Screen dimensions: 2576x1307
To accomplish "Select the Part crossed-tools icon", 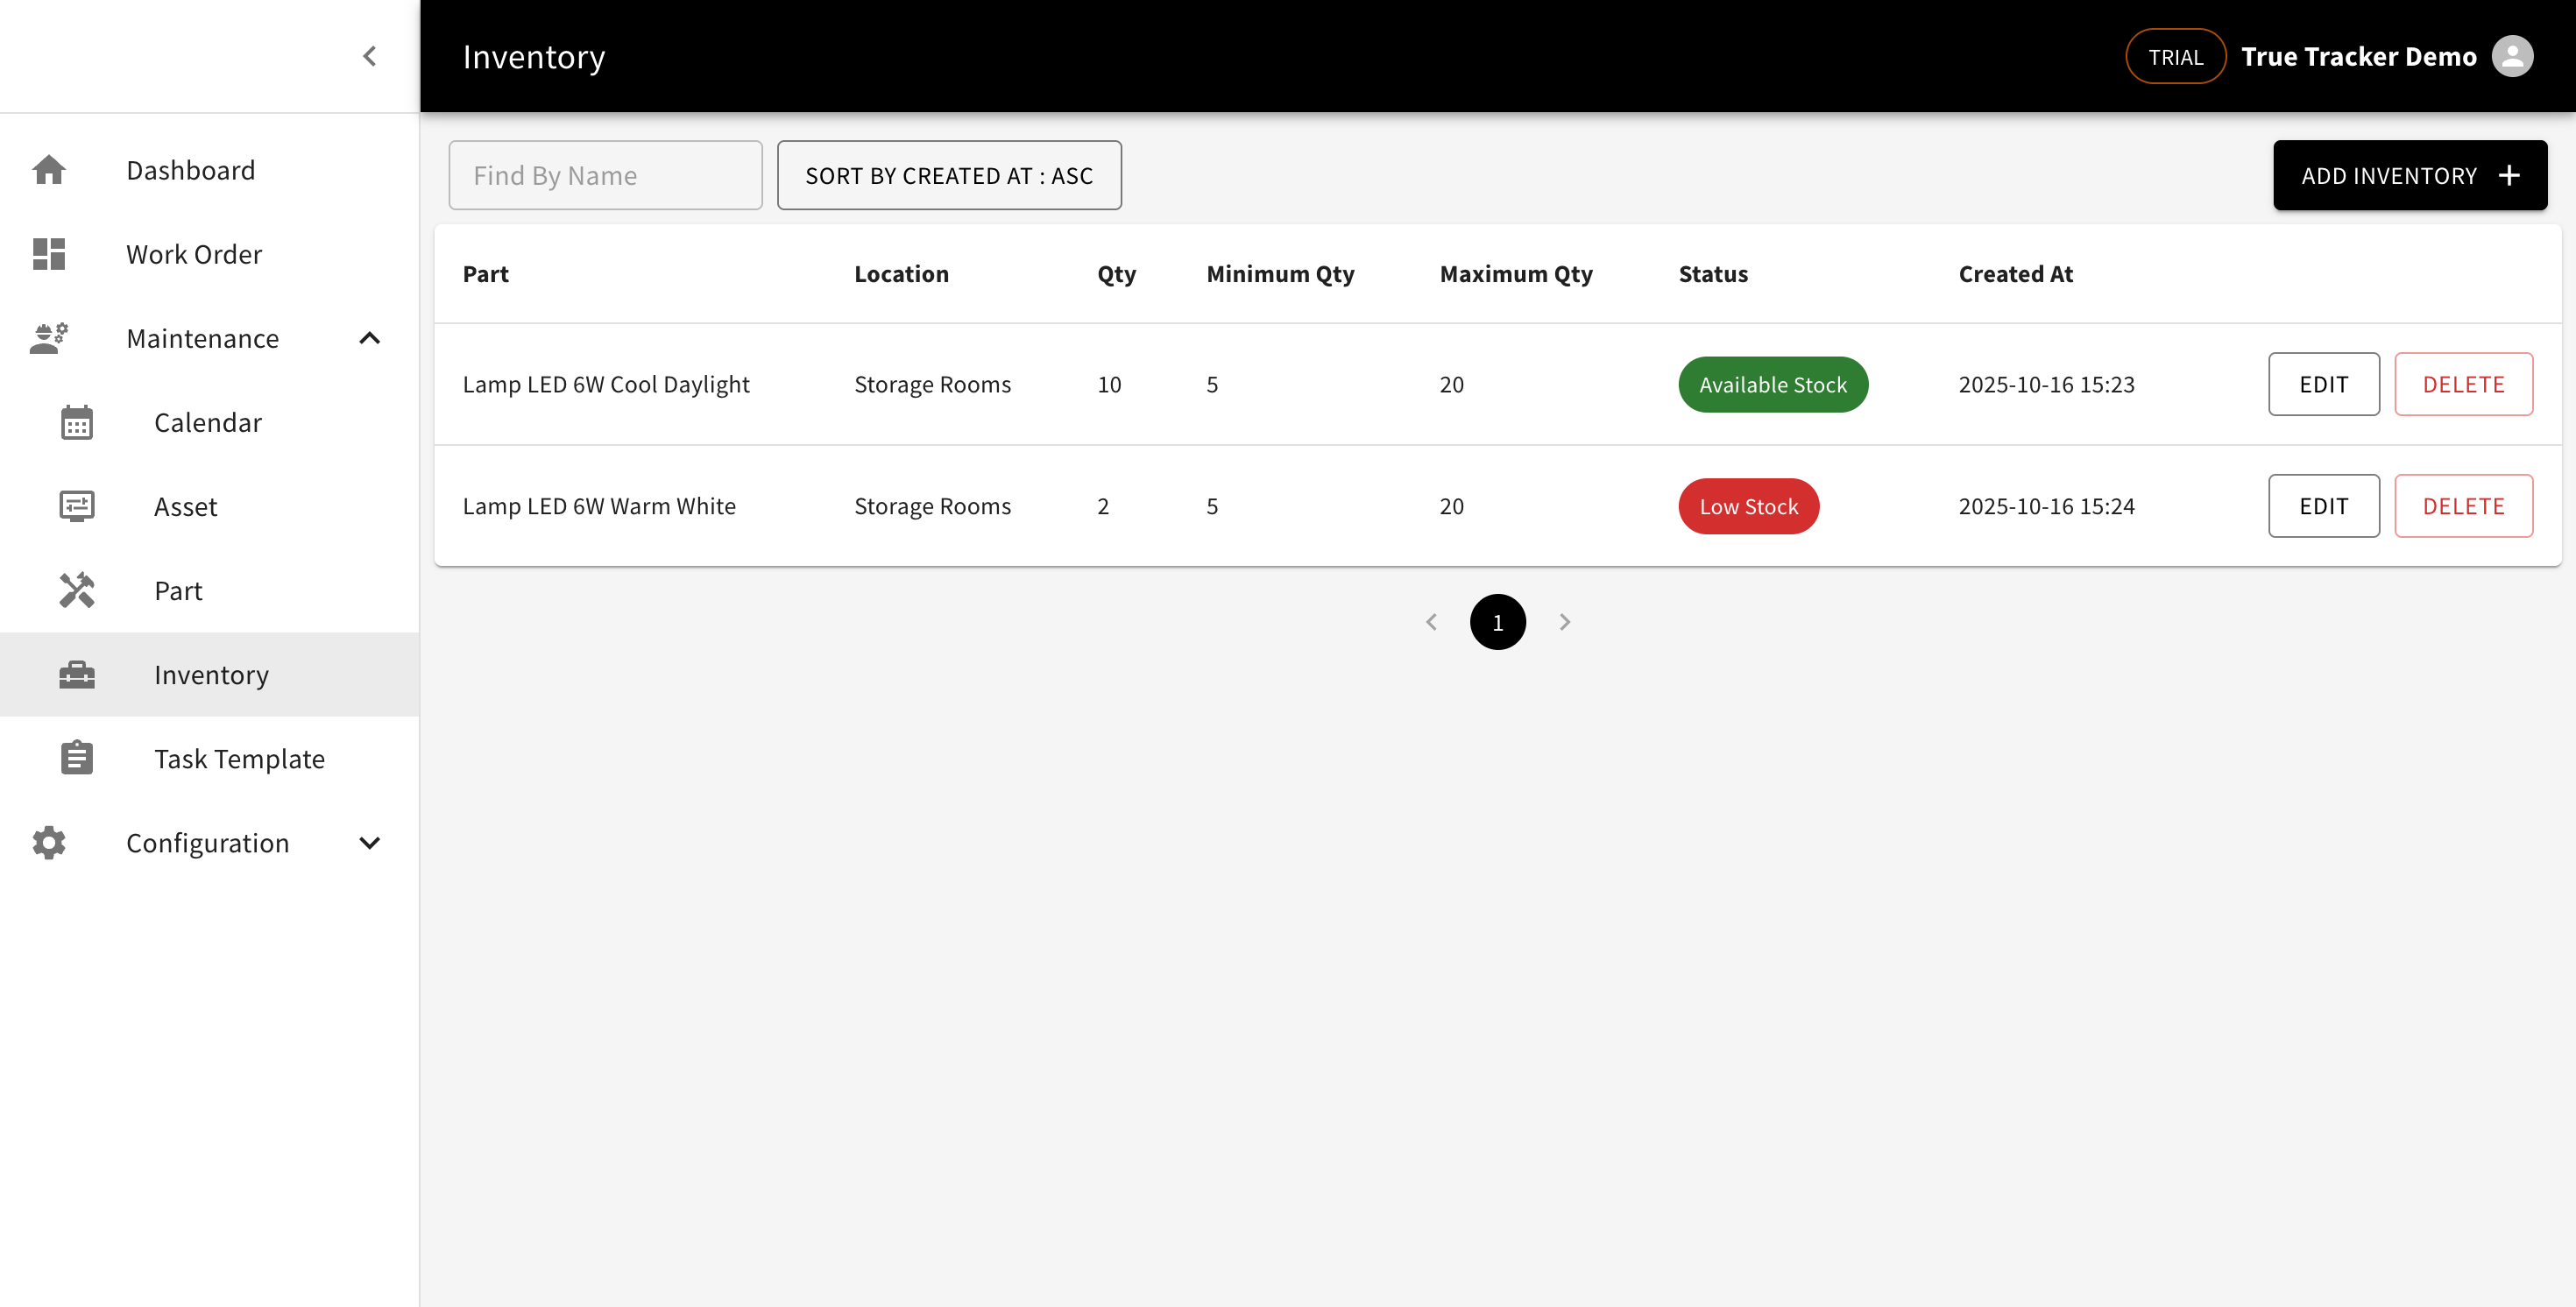I will pos(77,590).
